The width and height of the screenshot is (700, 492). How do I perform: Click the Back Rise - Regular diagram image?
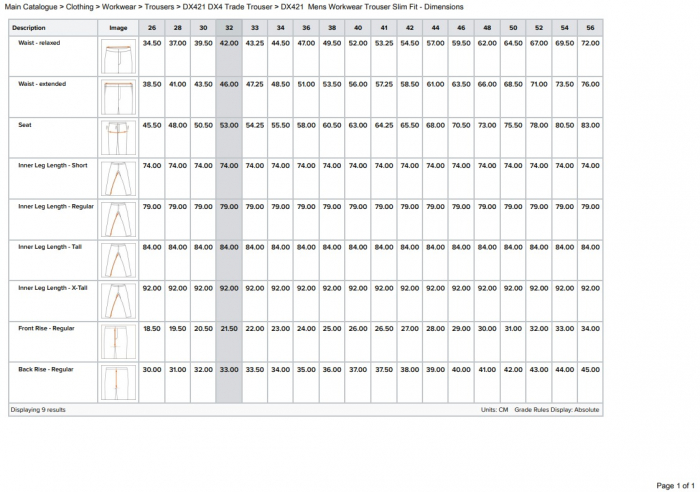(118, 381)
